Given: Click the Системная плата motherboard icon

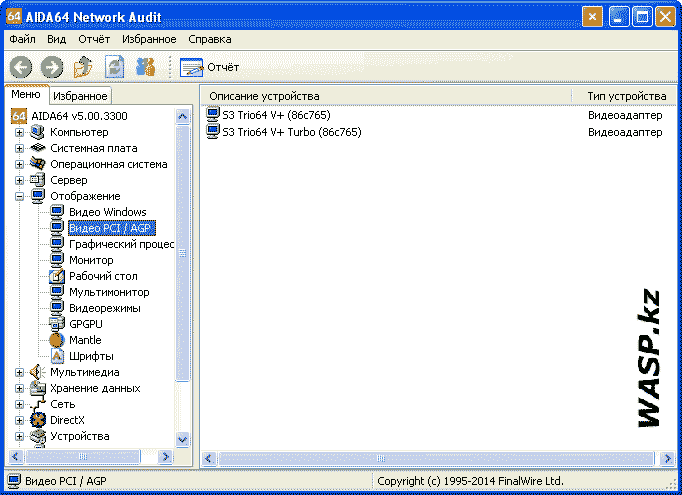Looking at the screenshot, I should 37,148.
